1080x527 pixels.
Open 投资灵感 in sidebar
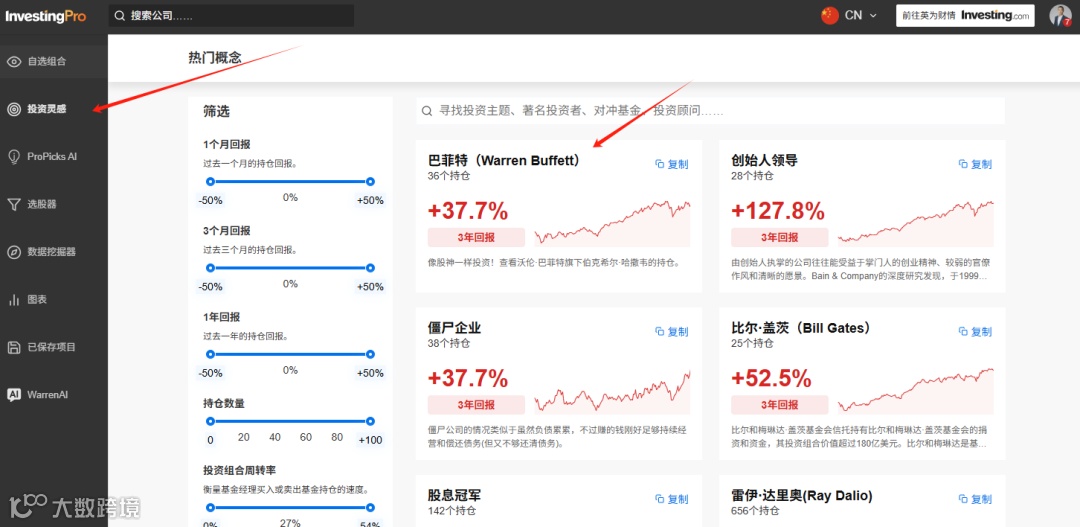tap(54, 109)
